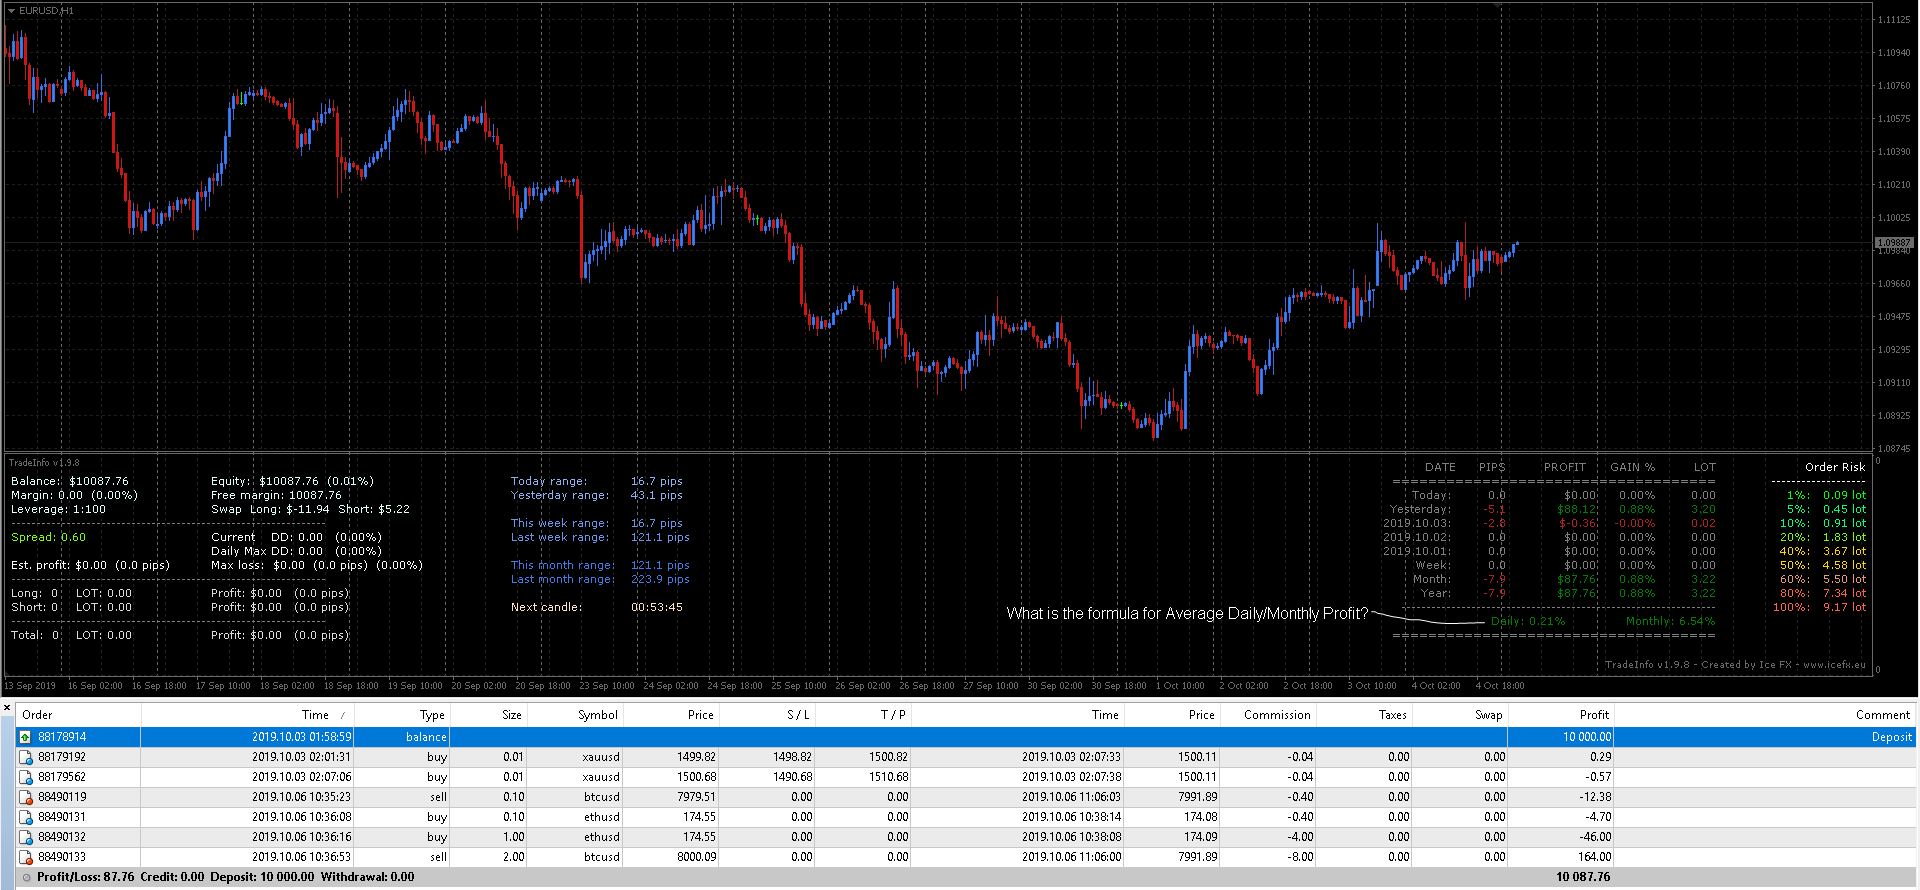
Task: Sort history by the Order column header
Action: click(x=37, y=715)
